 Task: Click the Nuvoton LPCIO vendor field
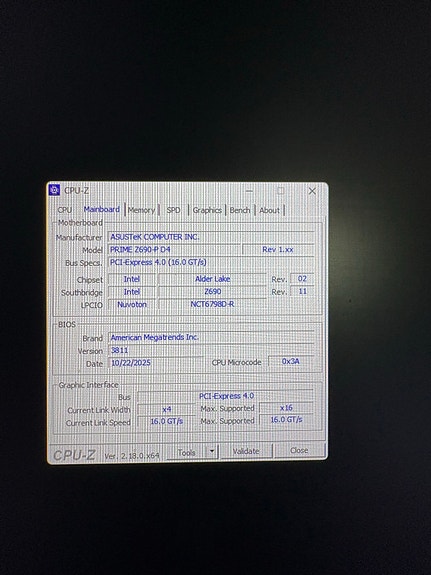pyautogui.click(x=132, y=304)
